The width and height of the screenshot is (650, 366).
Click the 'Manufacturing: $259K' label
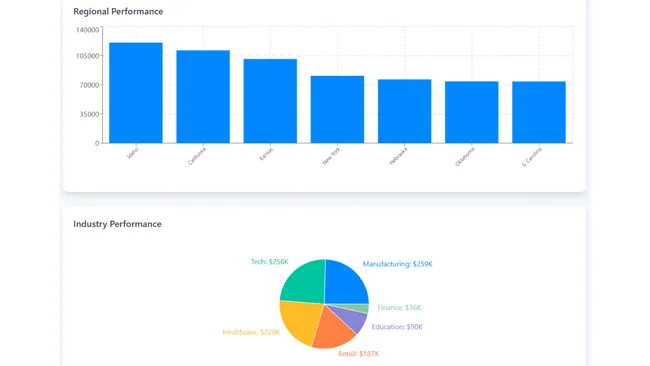[x=398, y=264]
